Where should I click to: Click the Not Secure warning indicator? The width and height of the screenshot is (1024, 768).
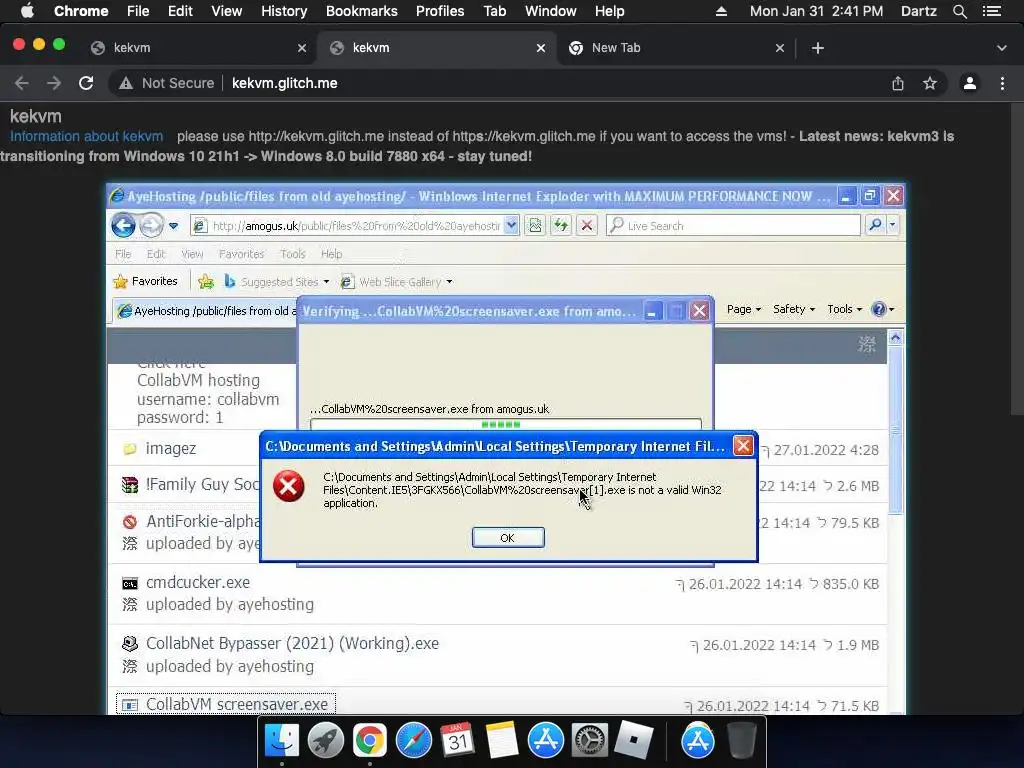coord(167,83)
